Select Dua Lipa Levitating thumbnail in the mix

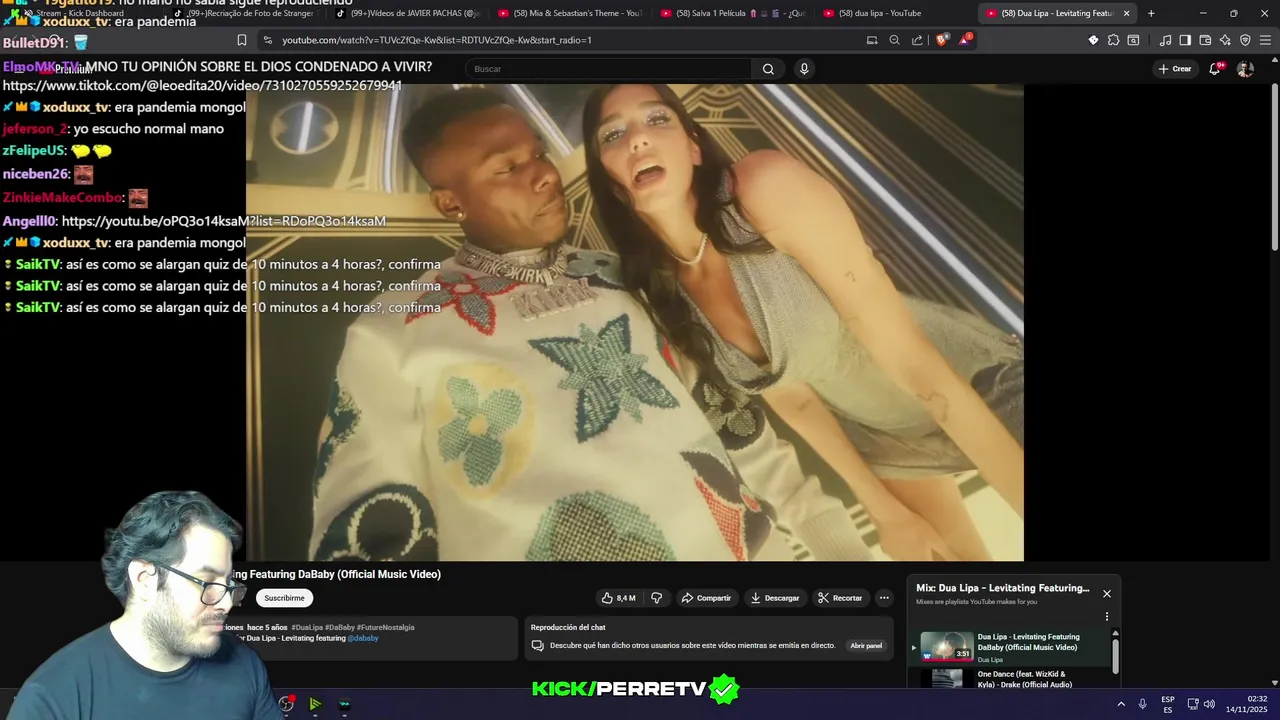tap(946, 647)
